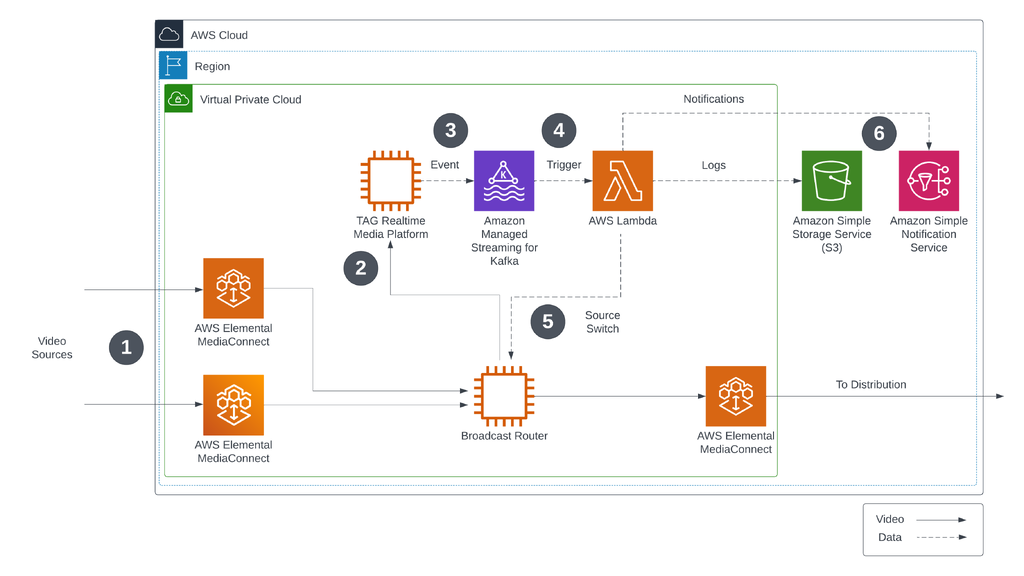The width and height of the screenshot is (1024, 576).
Task: Select the Virtual Private Cloud icon
Action: click(x=178, y=98)
